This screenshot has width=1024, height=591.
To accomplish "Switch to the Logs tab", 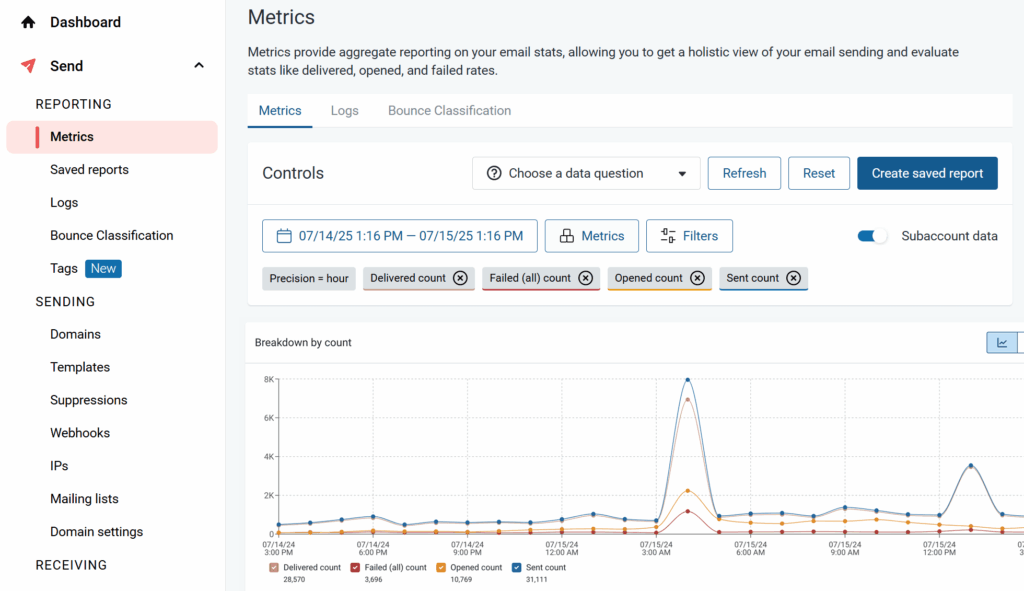I will point(344,111).
